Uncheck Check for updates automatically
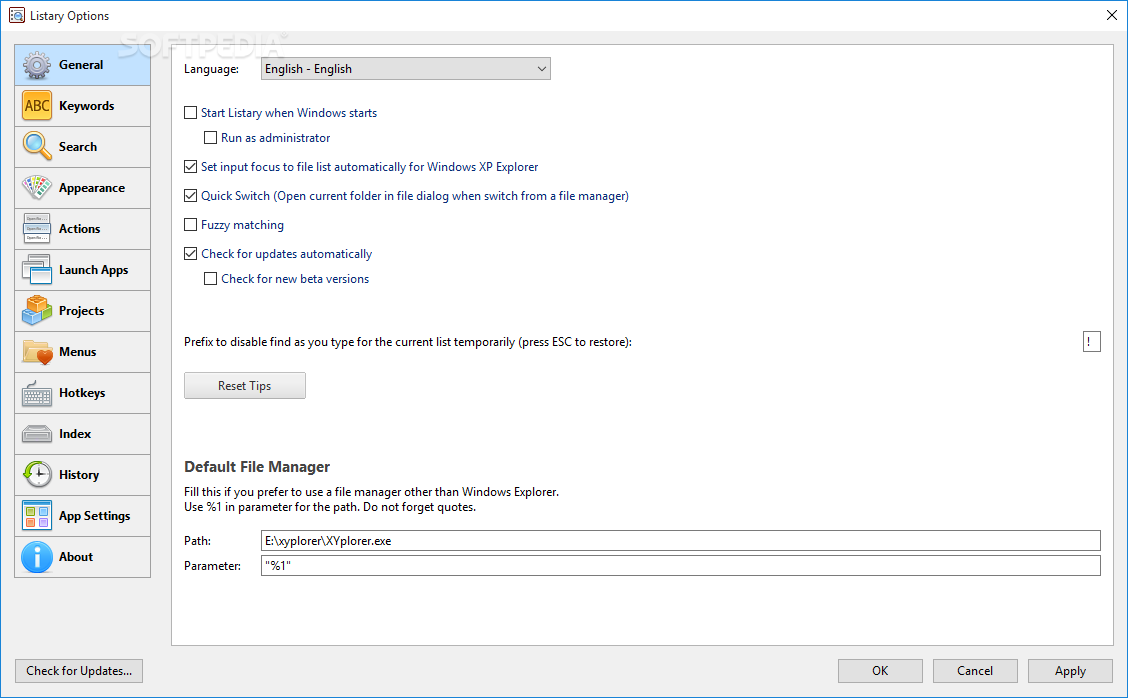 click(x=191, y=253)
